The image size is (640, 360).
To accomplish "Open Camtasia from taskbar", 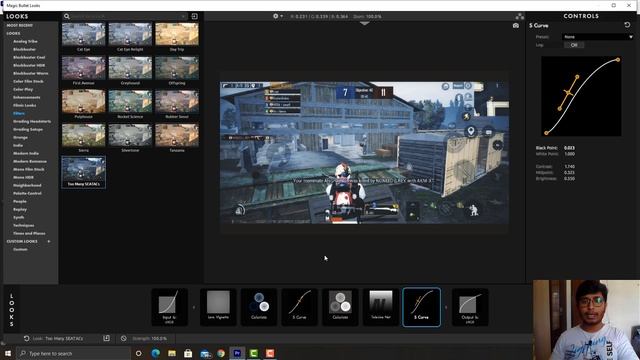I will point(253,353).
